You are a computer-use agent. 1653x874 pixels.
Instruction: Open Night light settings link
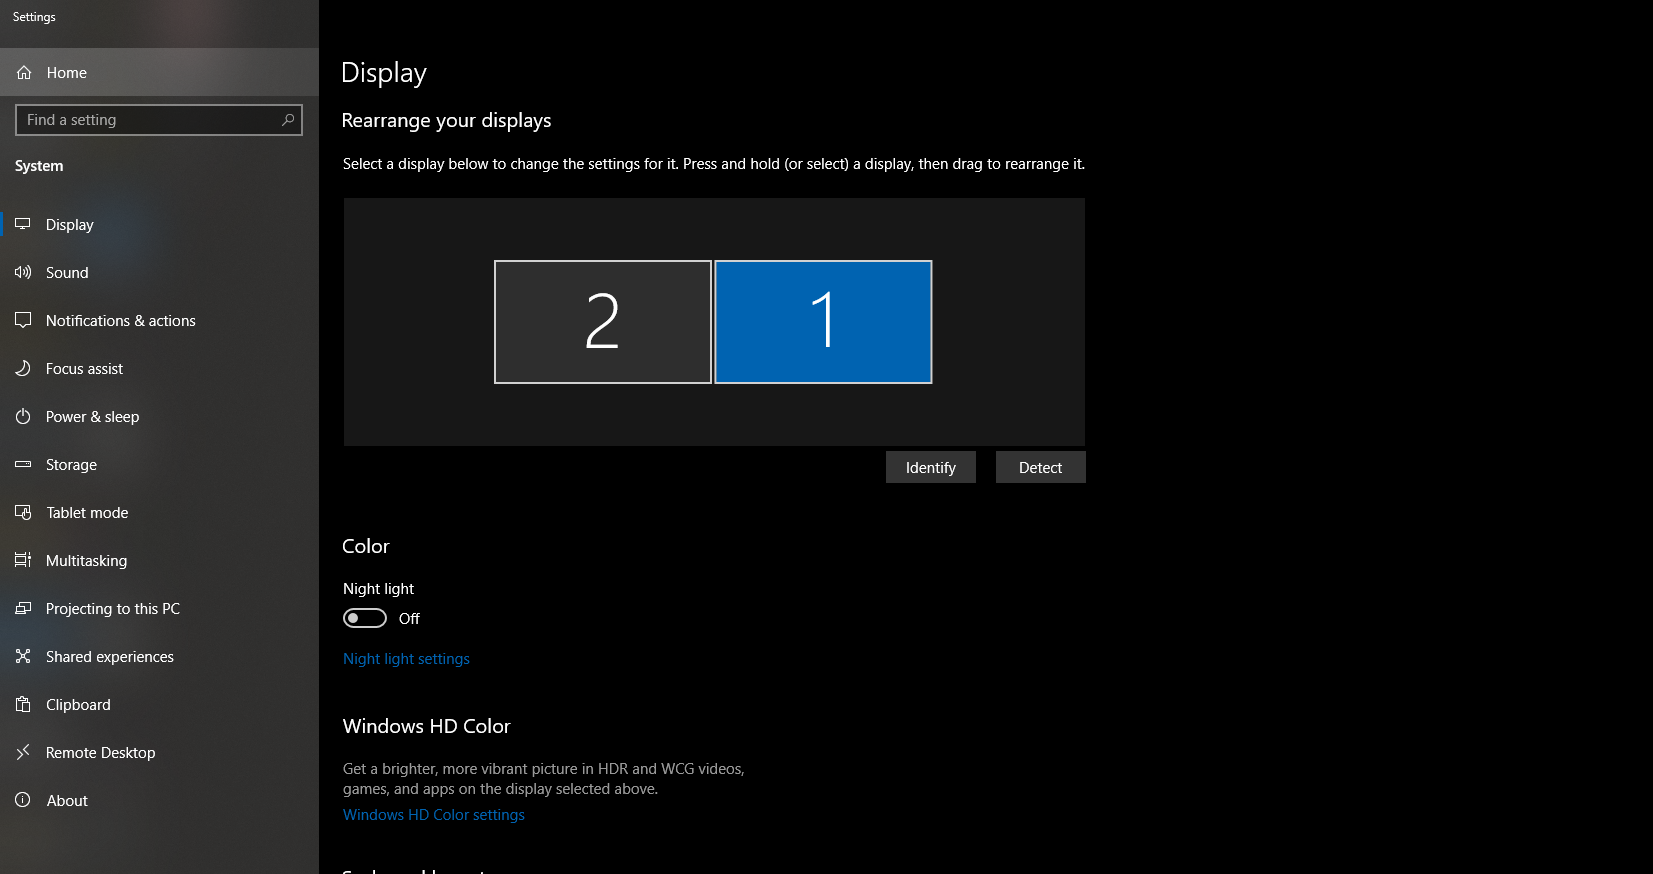pyautogui.click(x=406, y=659)
